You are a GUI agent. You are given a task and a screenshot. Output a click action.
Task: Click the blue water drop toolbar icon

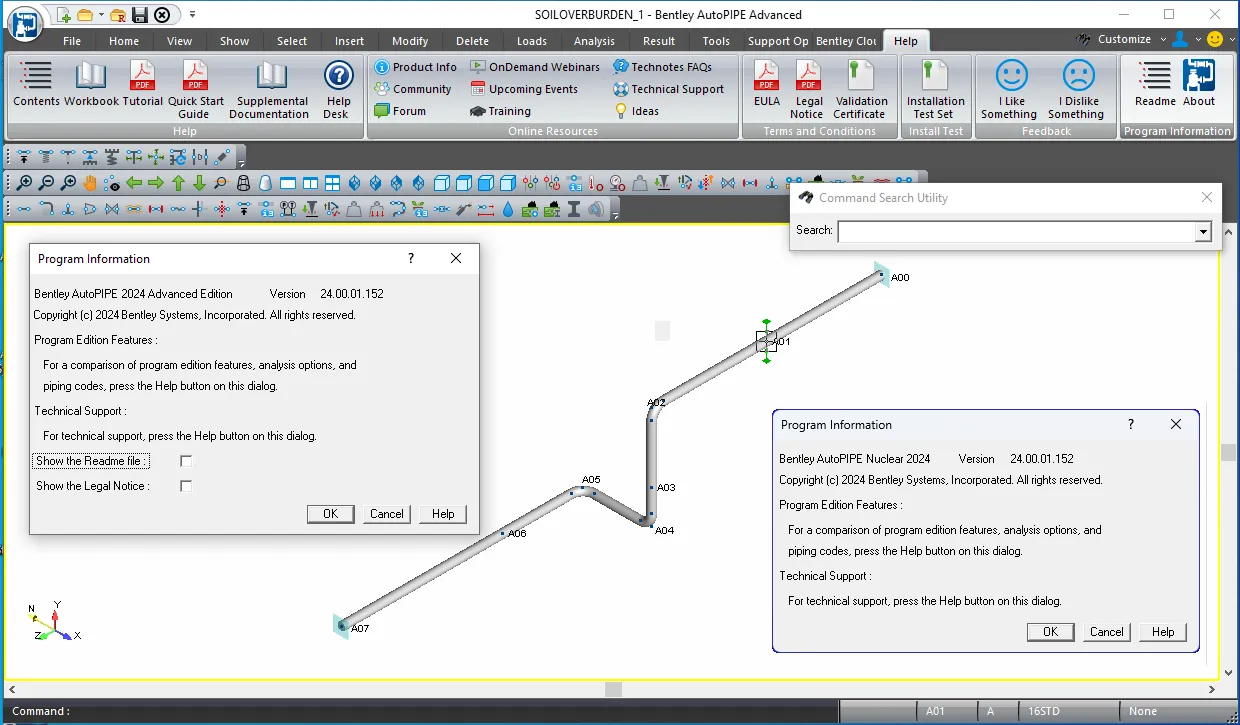[x=508, y=209]
